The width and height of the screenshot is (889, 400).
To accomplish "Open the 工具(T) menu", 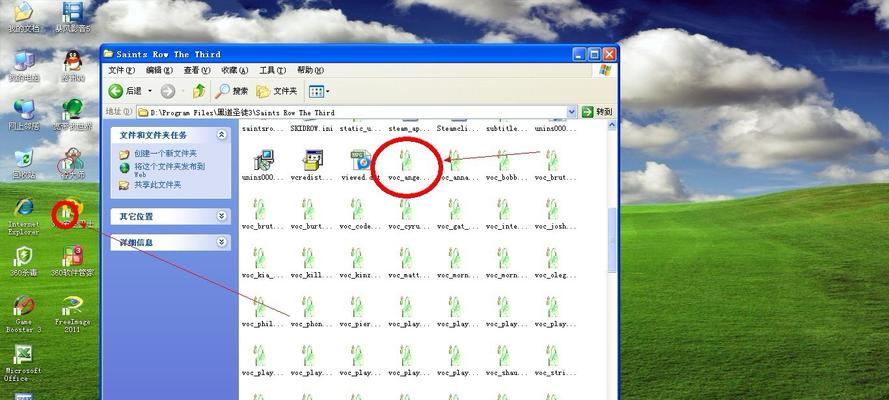I will (x=272, y=70).
